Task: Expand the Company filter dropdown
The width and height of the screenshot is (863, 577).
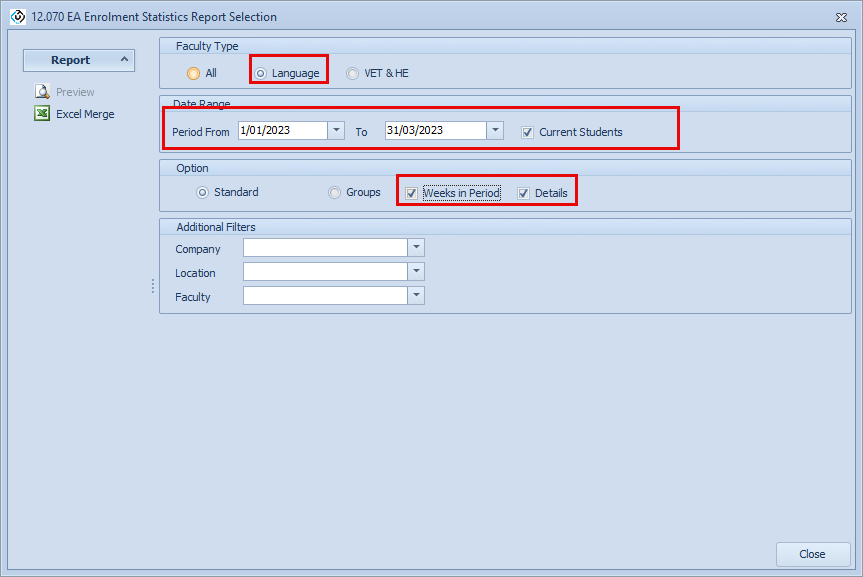Action: click(x=416, y=248)
